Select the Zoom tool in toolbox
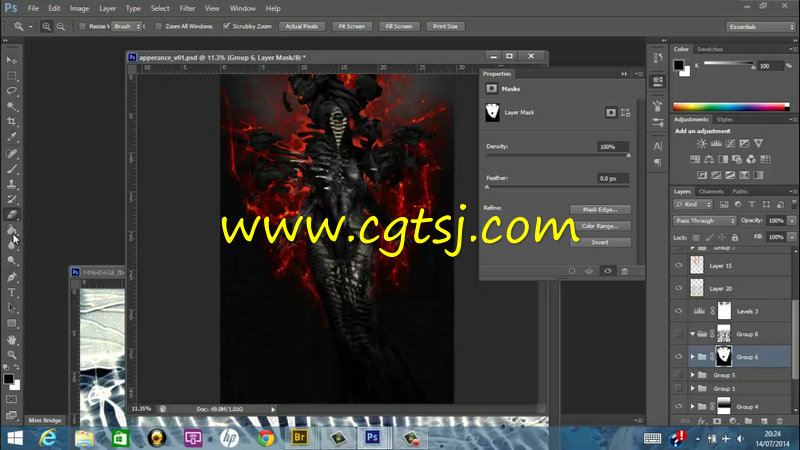 pos(11,355)
